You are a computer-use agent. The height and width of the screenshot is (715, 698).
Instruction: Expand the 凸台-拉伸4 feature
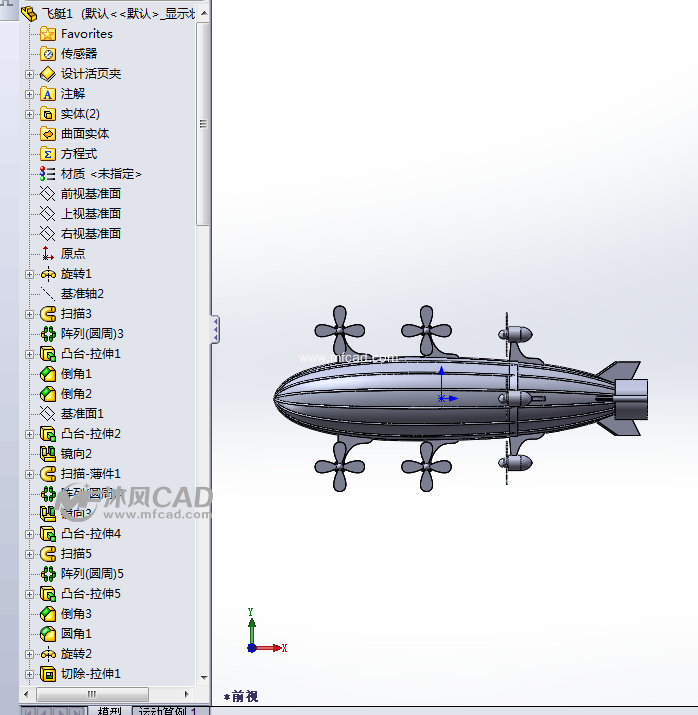(x=29, y=534)
